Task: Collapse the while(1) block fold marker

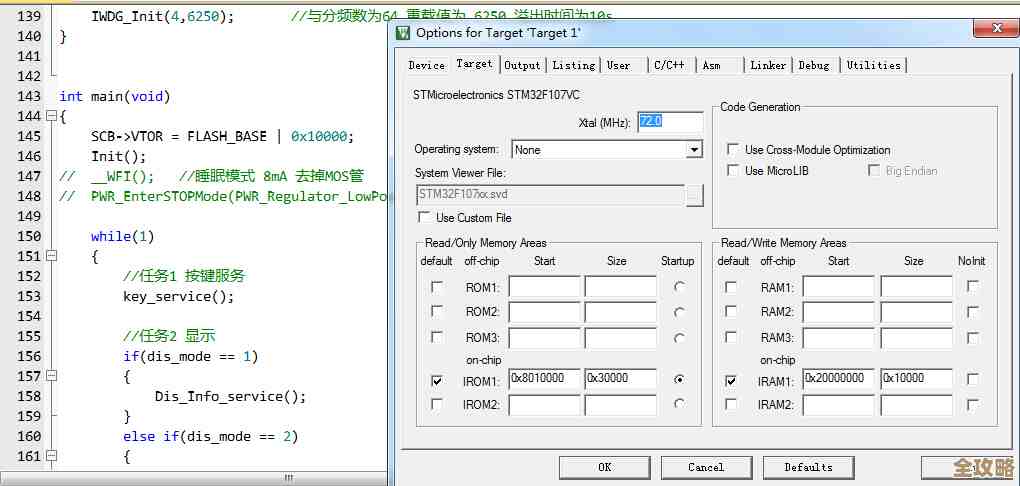Action: [50, 257]
